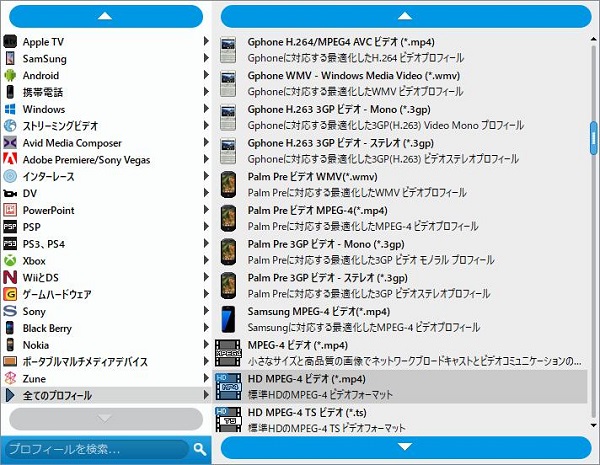This screenshot has width=600, height=465.
Task: Open the ゲームハードウェア category
Action: [x=106, y=294]
